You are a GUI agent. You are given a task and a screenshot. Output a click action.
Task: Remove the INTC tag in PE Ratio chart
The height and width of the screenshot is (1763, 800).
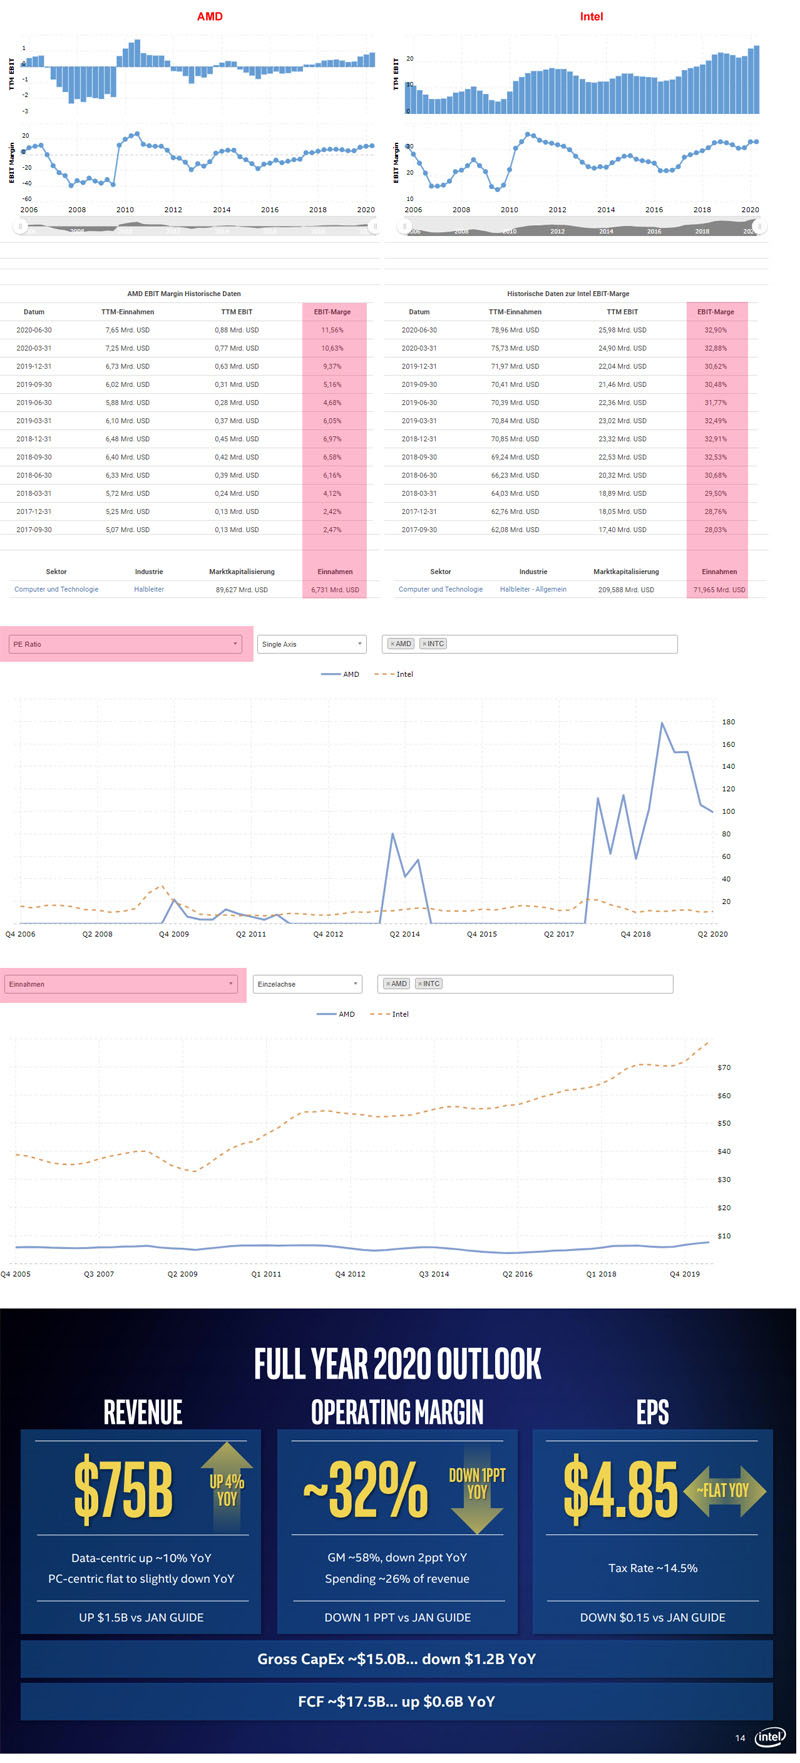(x=424, y=644)
